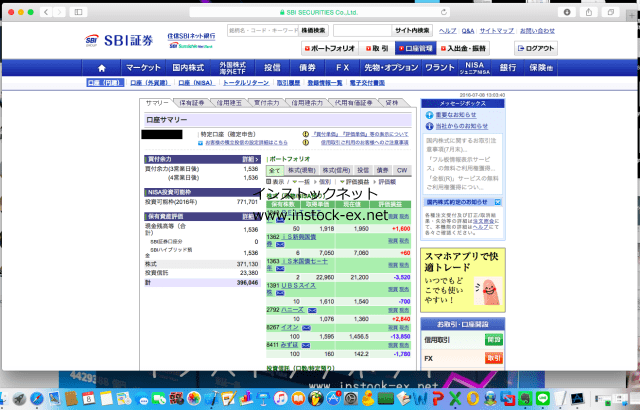Viewport: 640px width, 410px height.
Task: Open Photos from the Dock
Action: [194, 399]
